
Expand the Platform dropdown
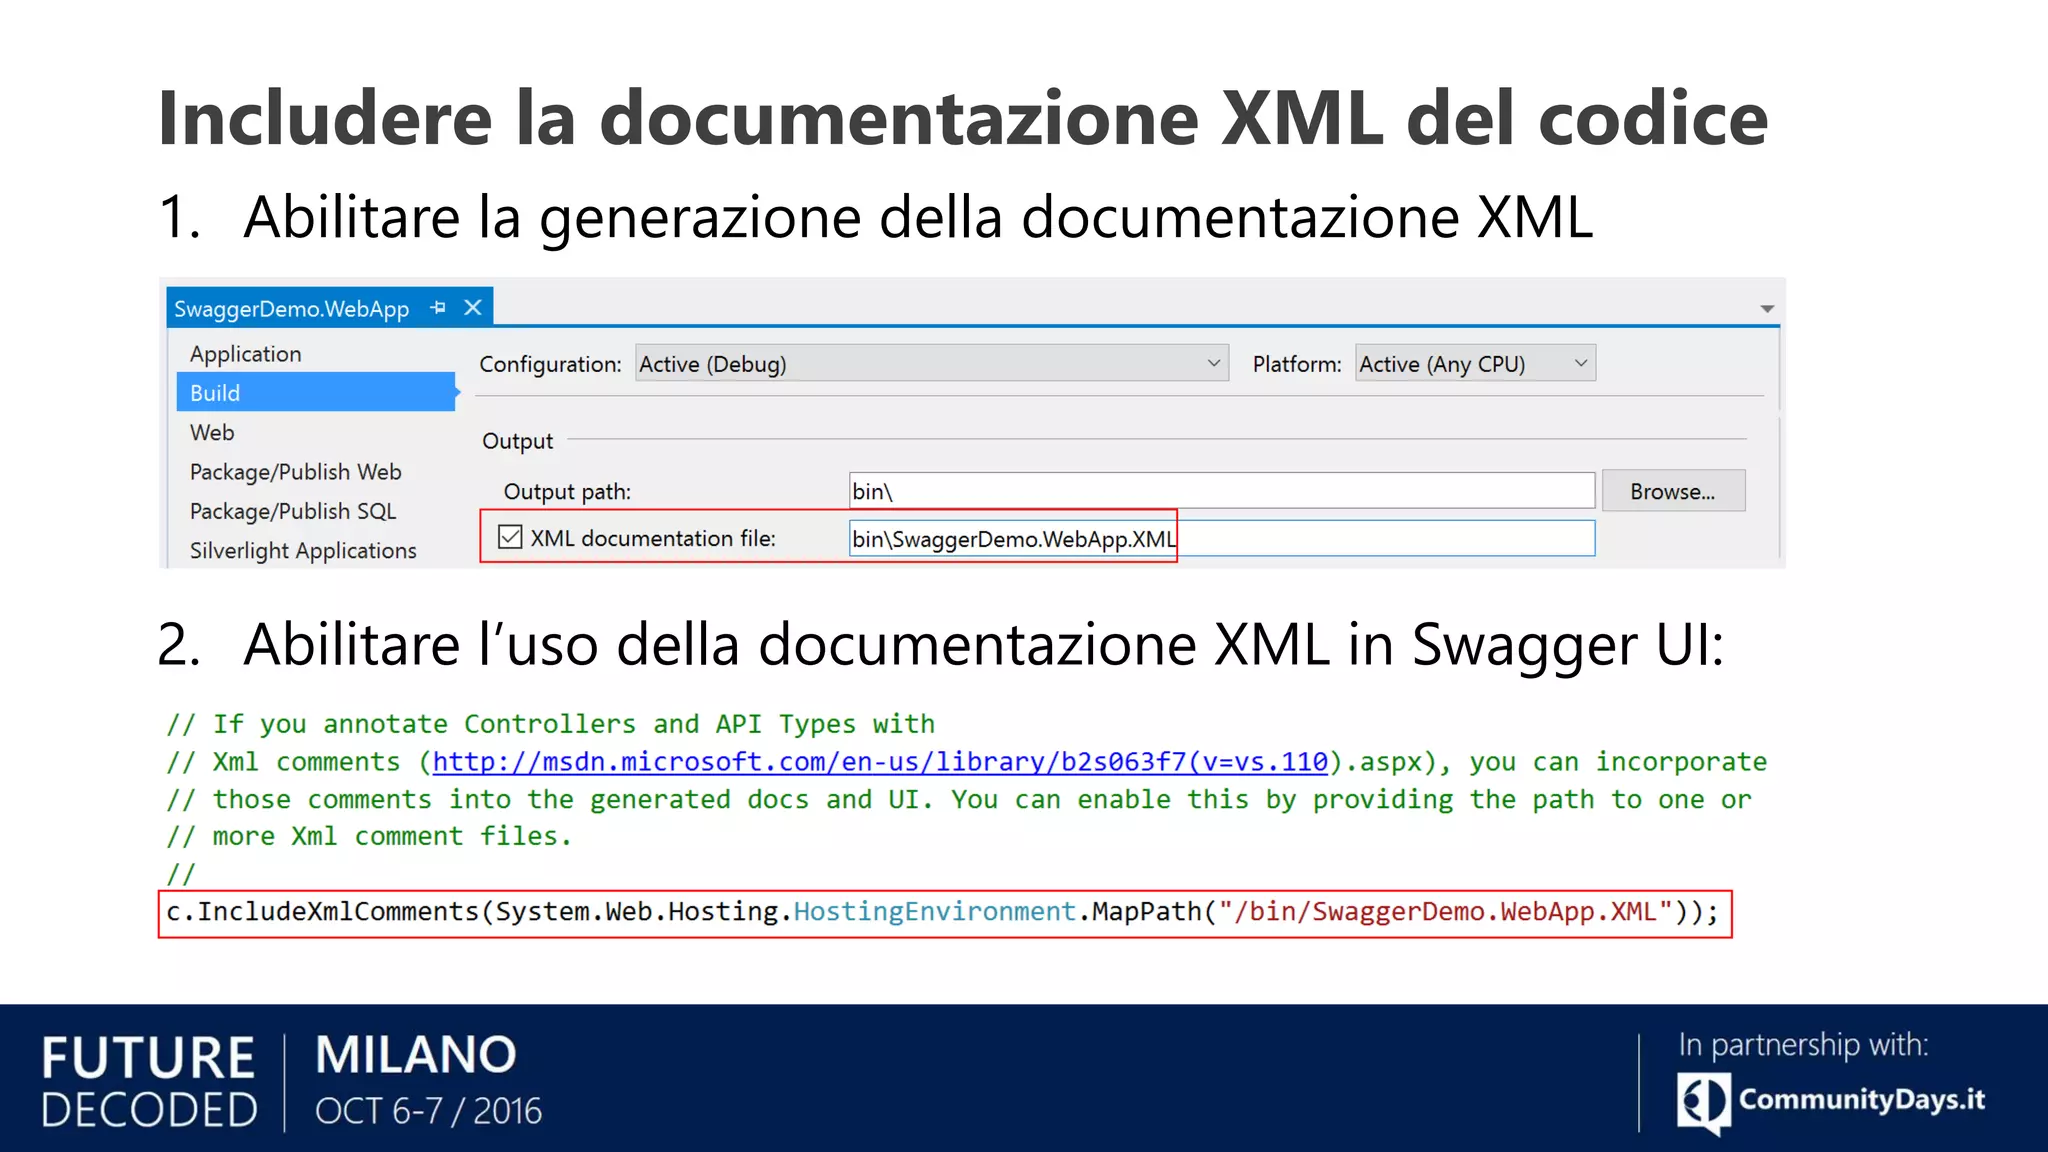tap(1476, 363)
